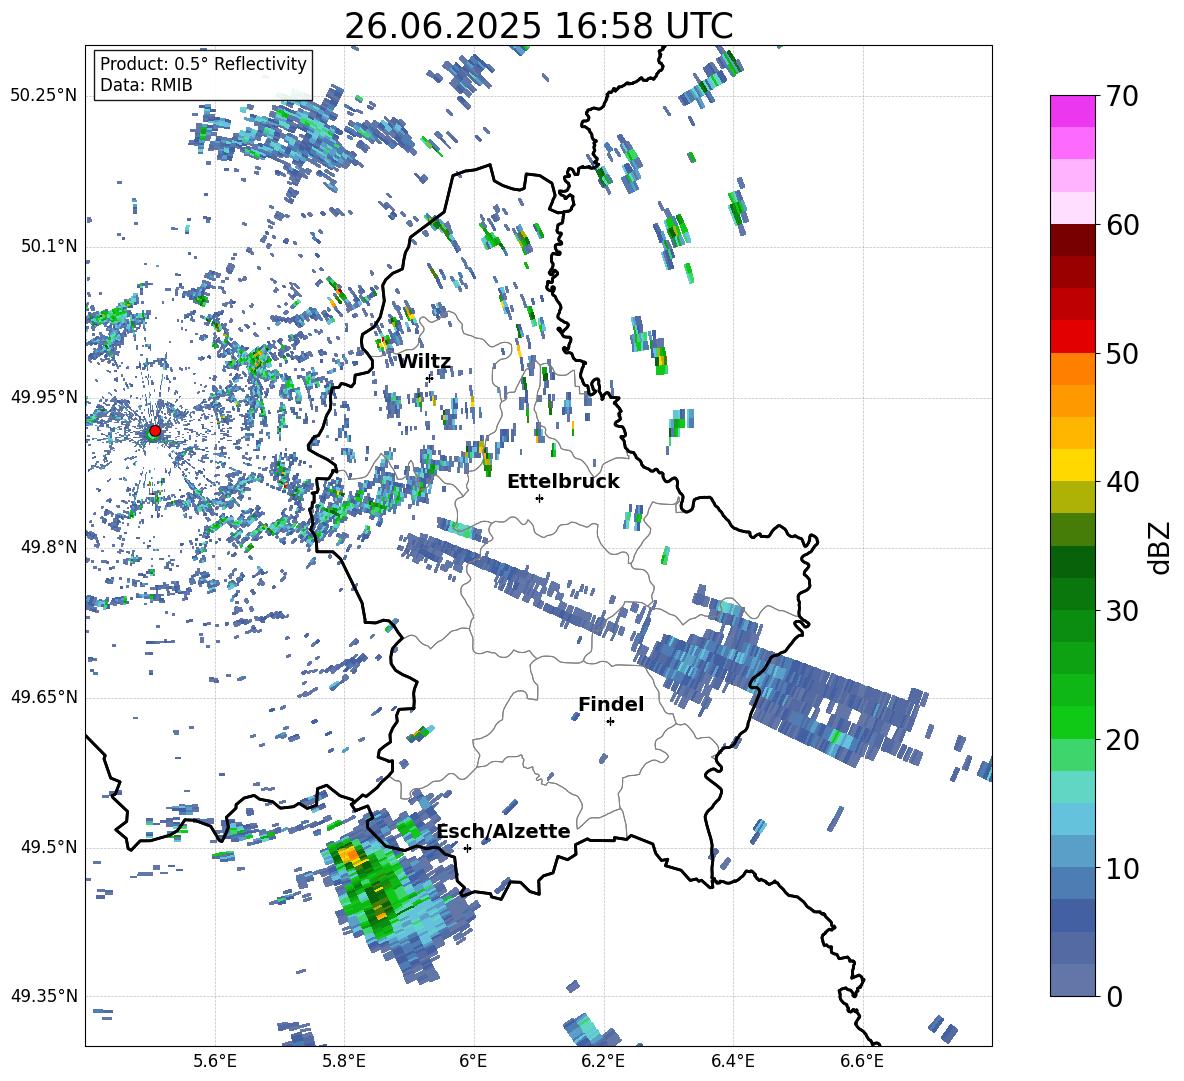Pick the magenta swatch at top of colorbar

[1072, 111]
